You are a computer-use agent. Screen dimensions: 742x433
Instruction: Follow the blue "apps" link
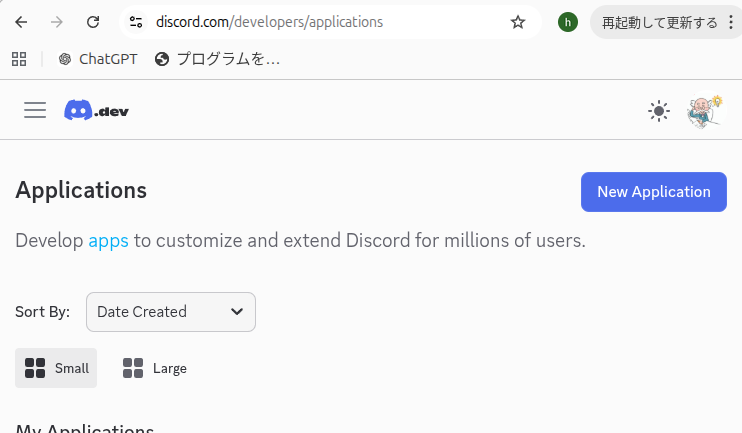pos(108,241)
